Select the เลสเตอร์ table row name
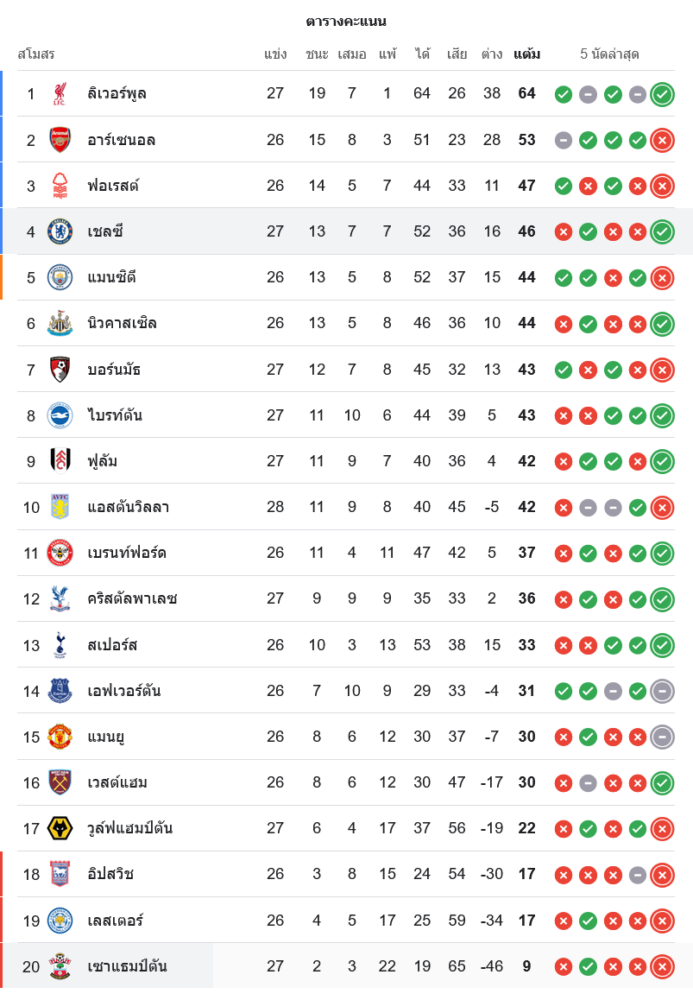693x1000 pixels. [115, 920]
